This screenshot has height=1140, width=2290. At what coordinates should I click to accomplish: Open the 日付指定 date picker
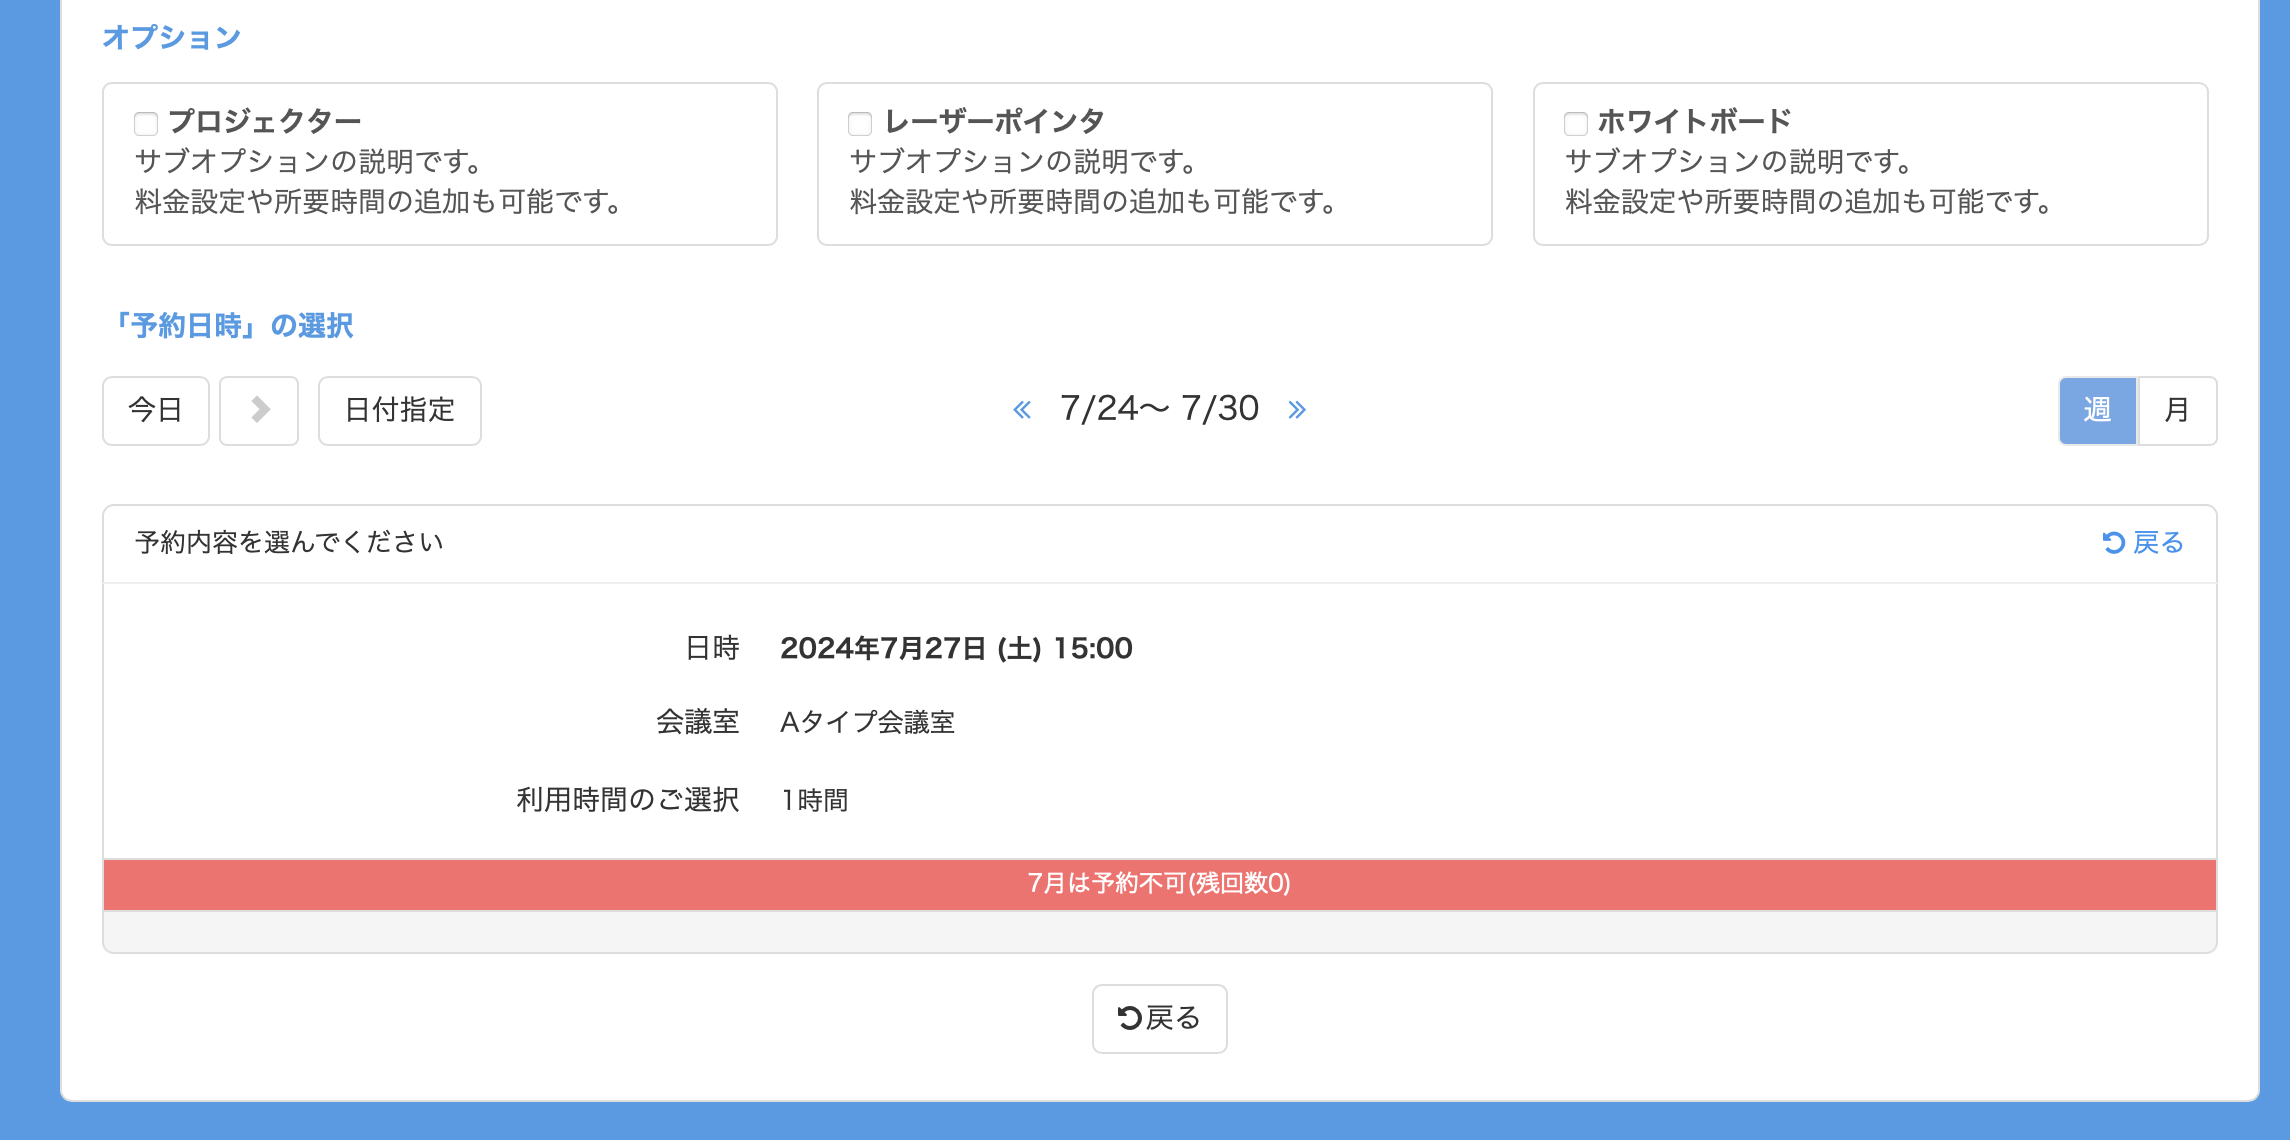pos(400,410)
